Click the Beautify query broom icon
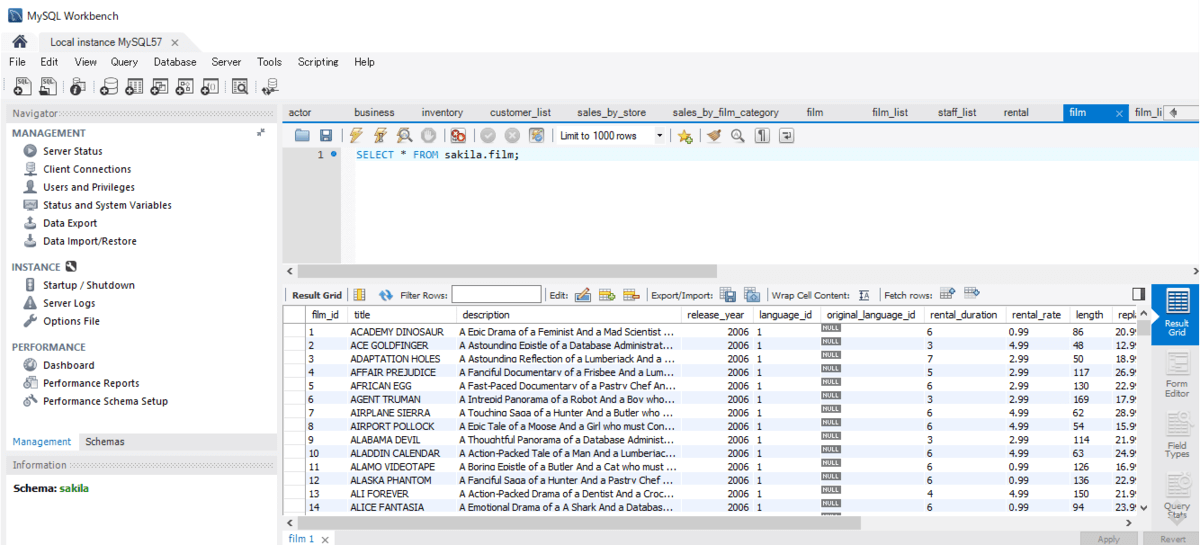The height and width of the screenshot is (545, 1200). click(x=713, y=136)
